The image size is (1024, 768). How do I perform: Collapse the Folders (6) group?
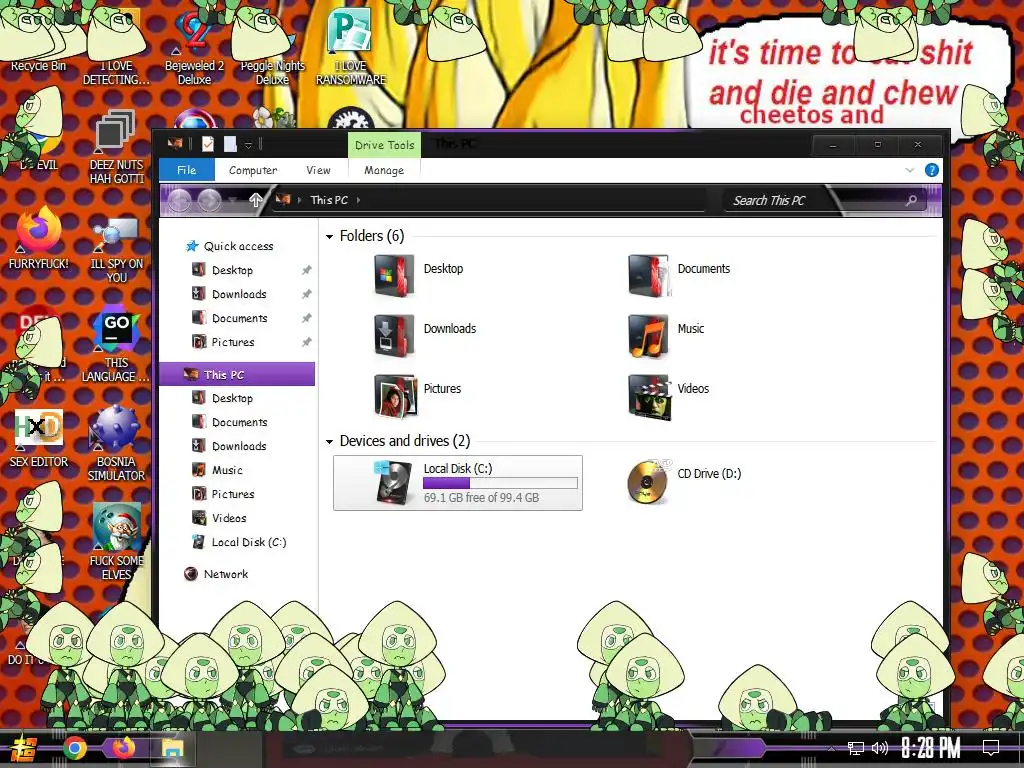click(x=329, y=236)
